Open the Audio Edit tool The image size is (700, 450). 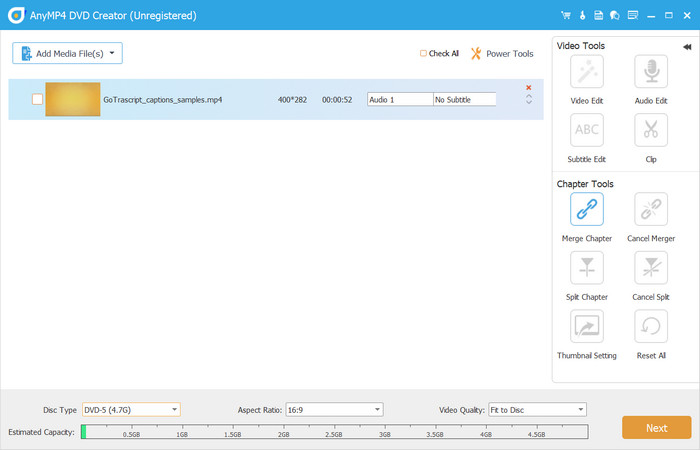click(651, 71)
